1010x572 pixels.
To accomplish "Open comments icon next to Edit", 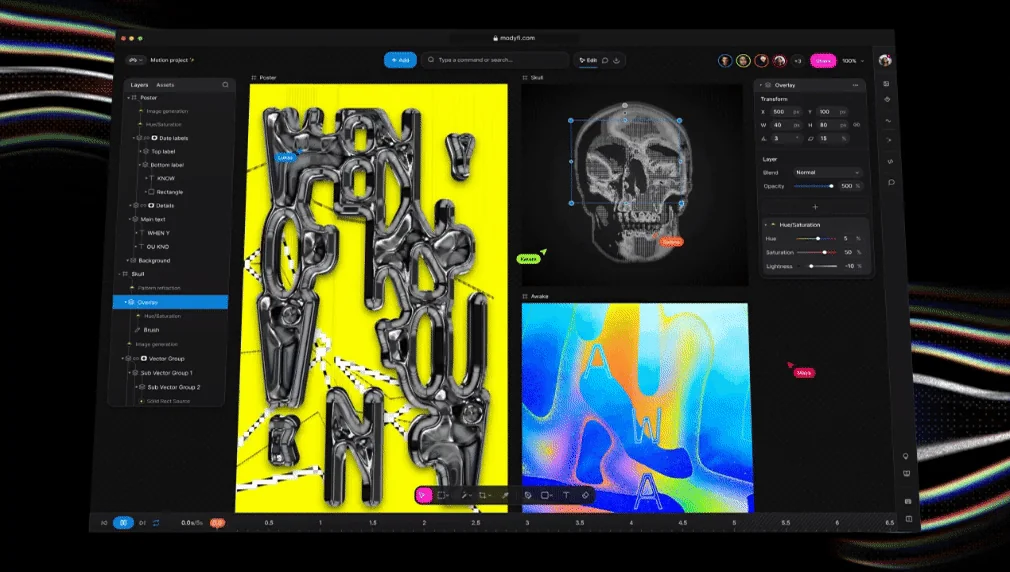I will point(605,60).
